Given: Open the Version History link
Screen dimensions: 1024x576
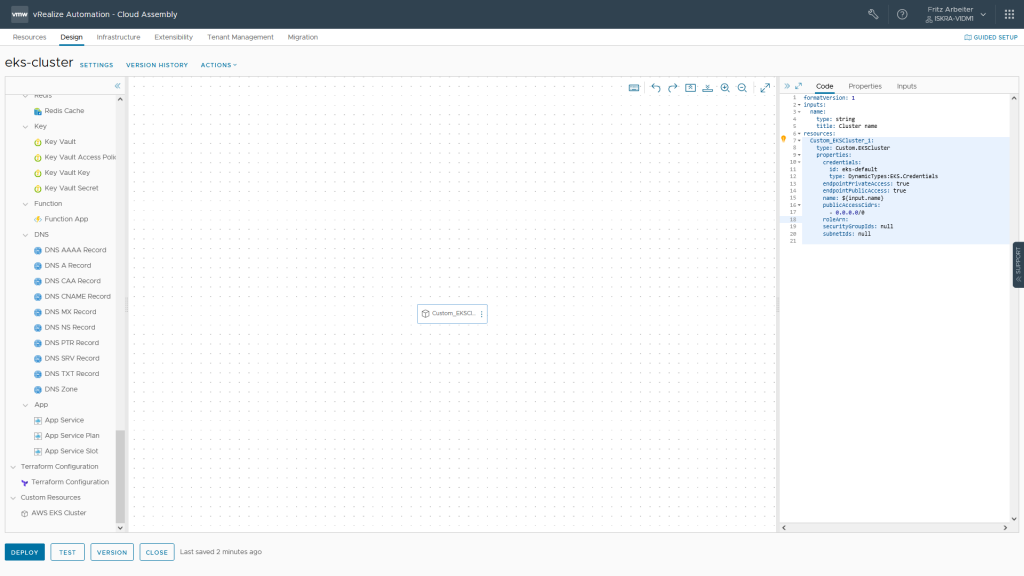Looking at the screenshot, I should 157,65.
